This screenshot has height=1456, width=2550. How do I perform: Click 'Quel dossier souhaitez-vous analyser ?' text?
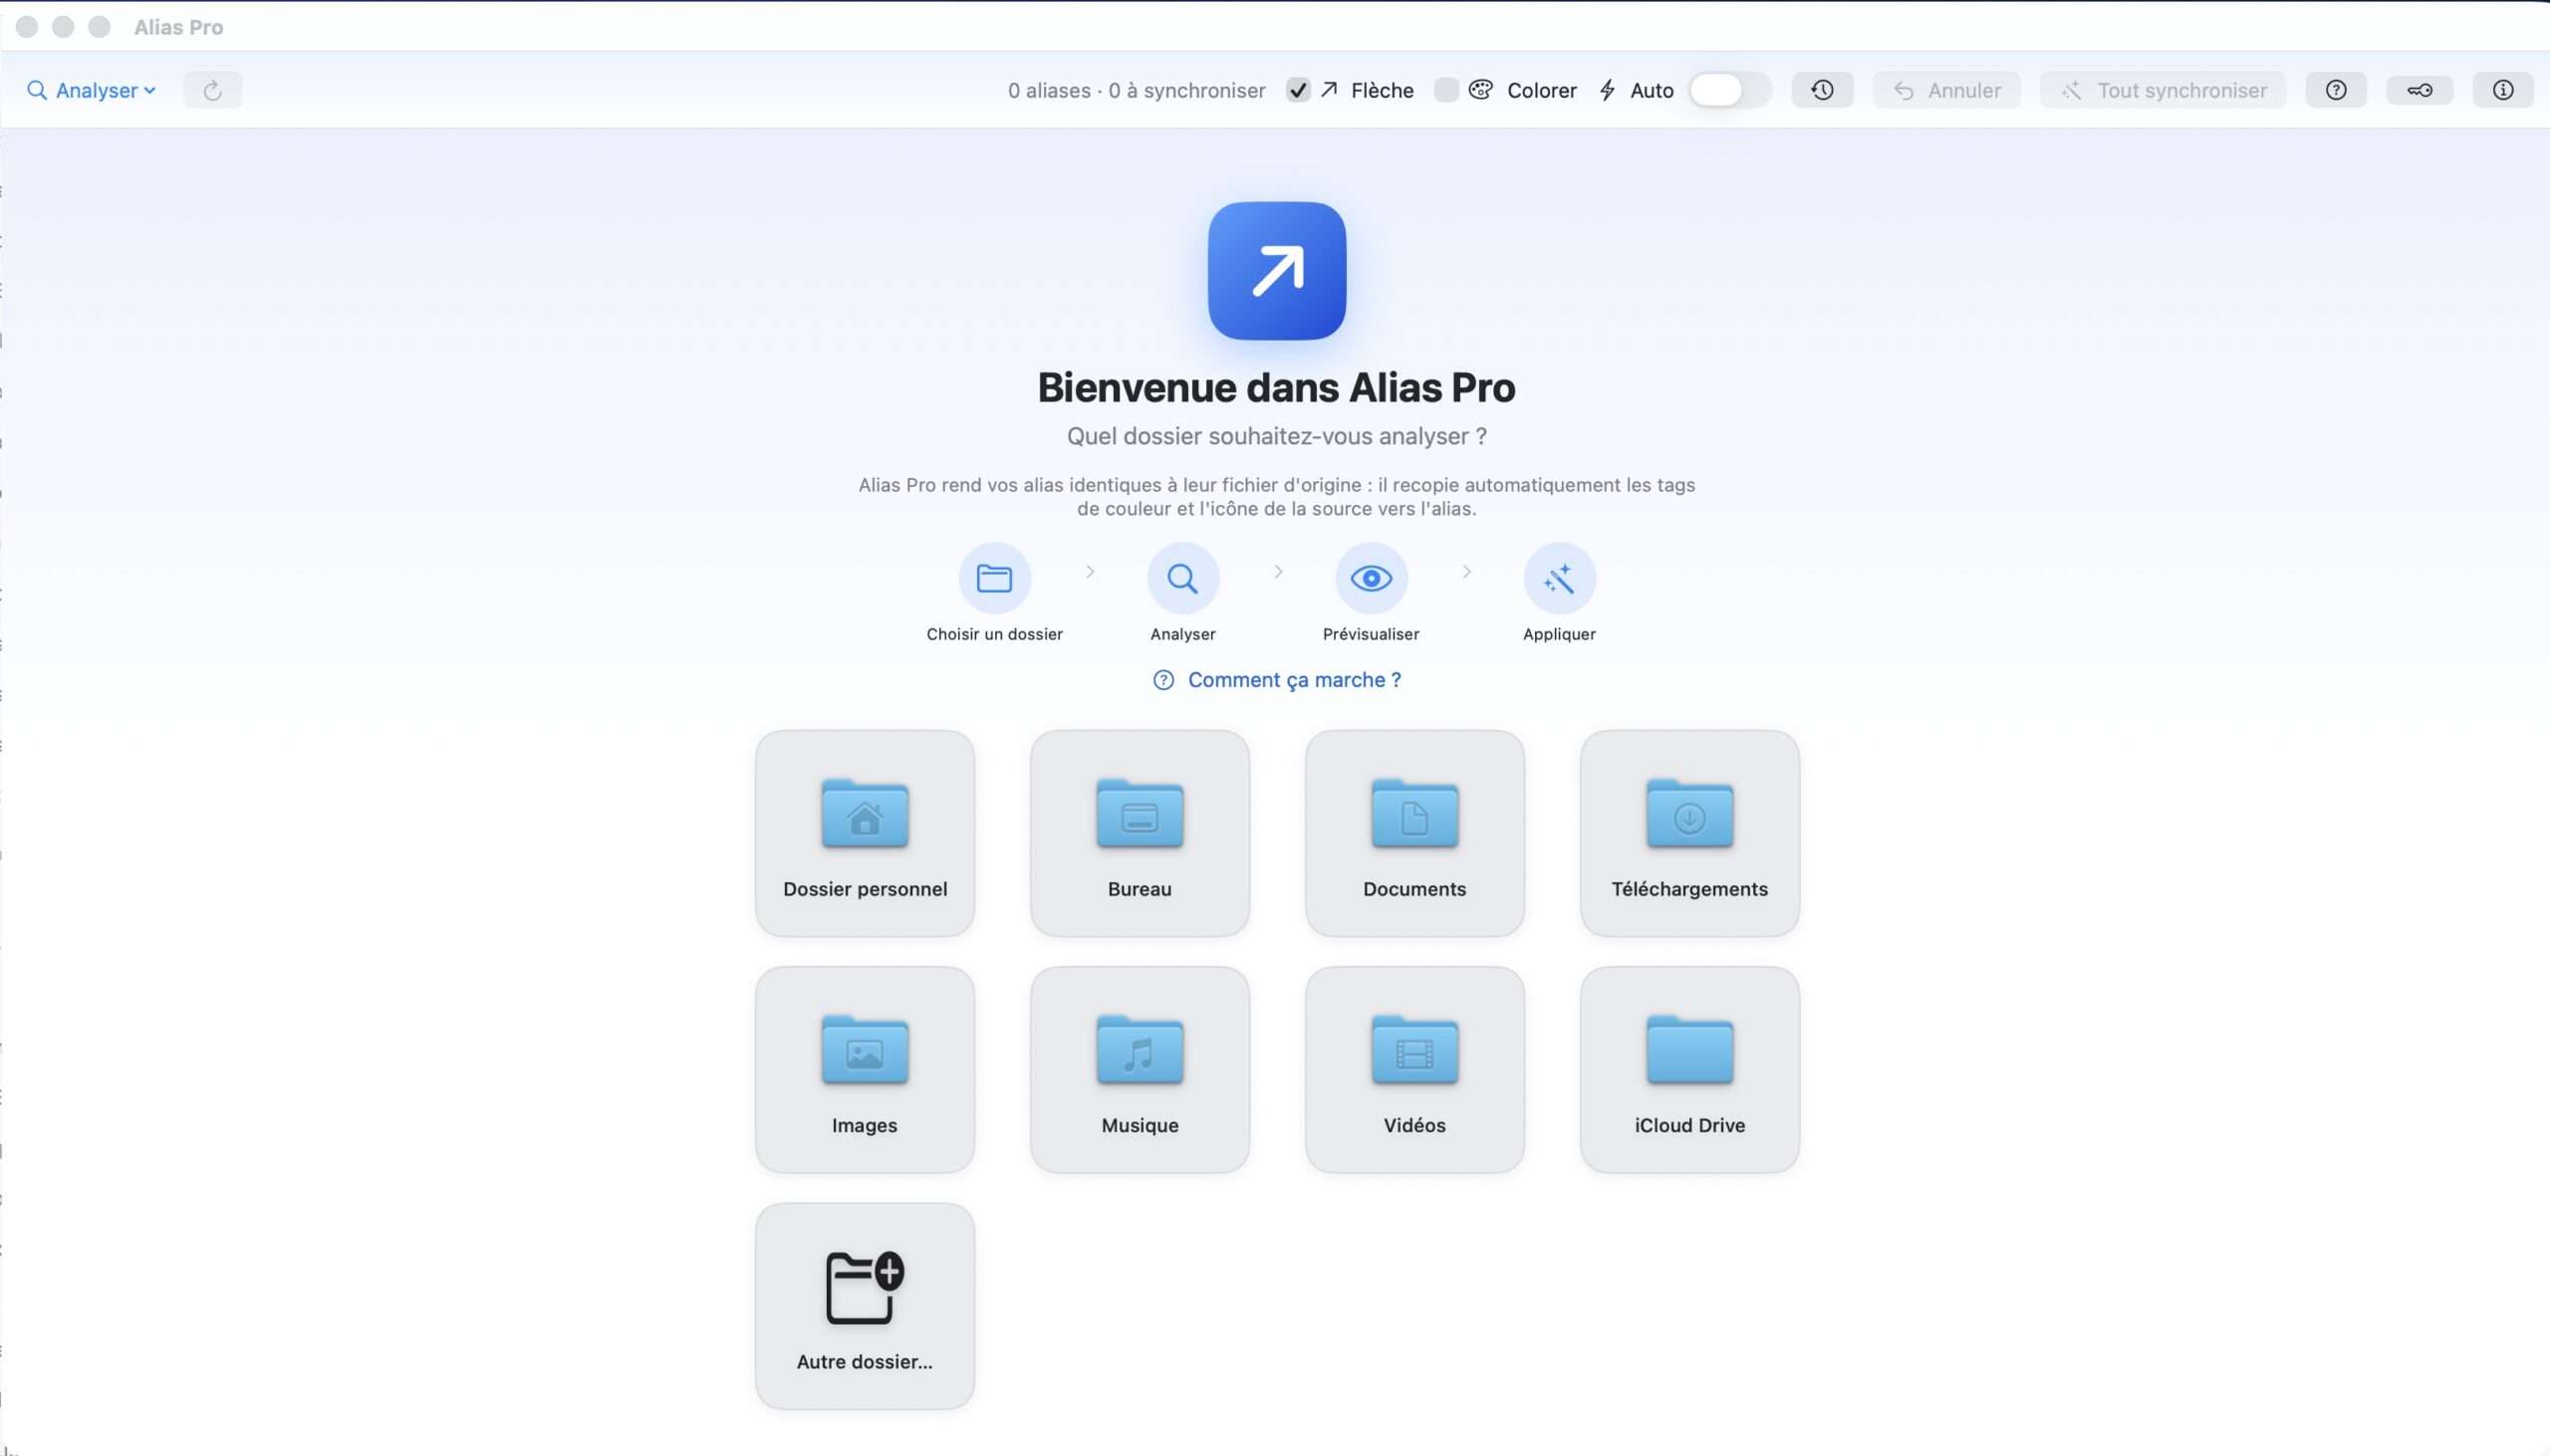[1276, 436]
